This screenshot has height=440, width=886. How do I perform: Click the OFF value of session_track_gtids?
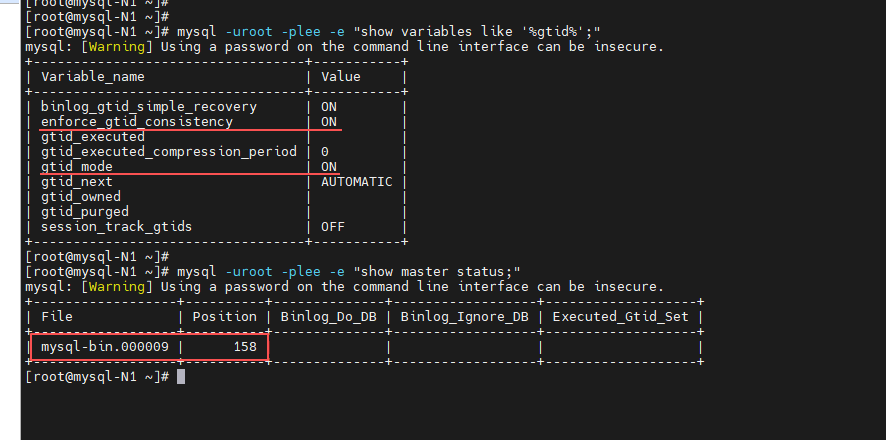333,227
